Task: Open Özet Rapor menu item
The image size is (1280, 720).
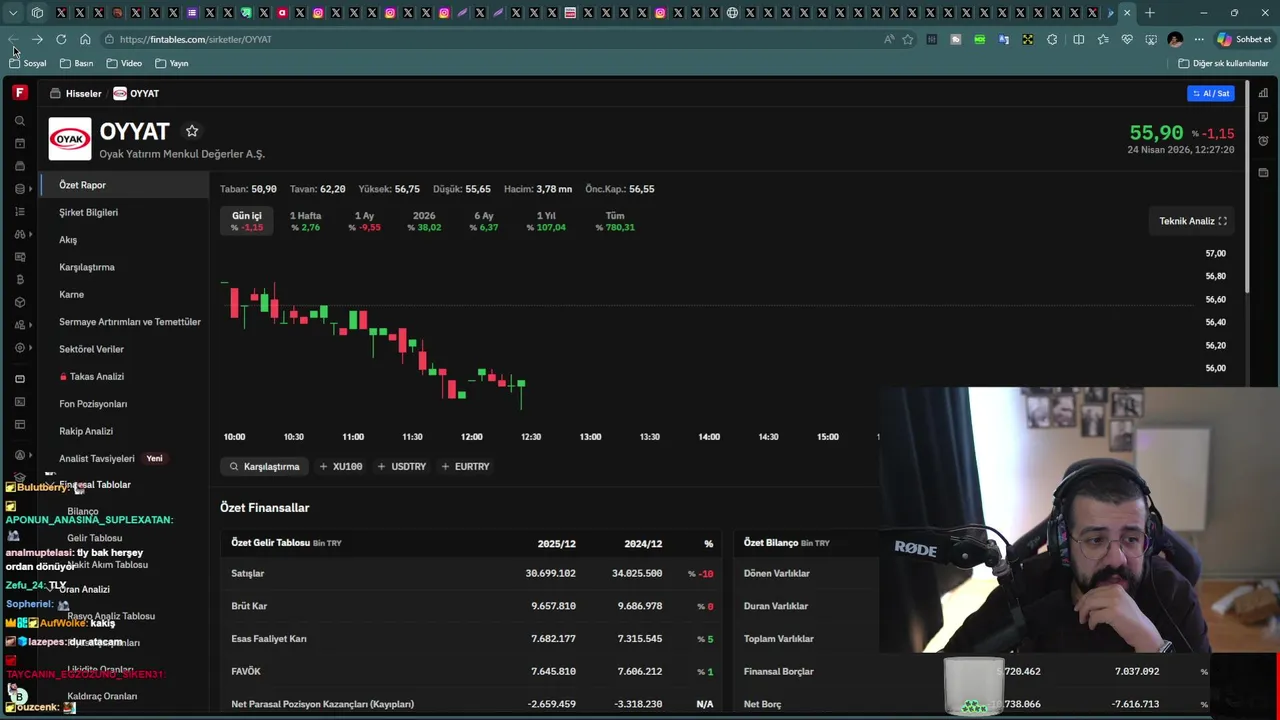Action: tap(126, 185)
